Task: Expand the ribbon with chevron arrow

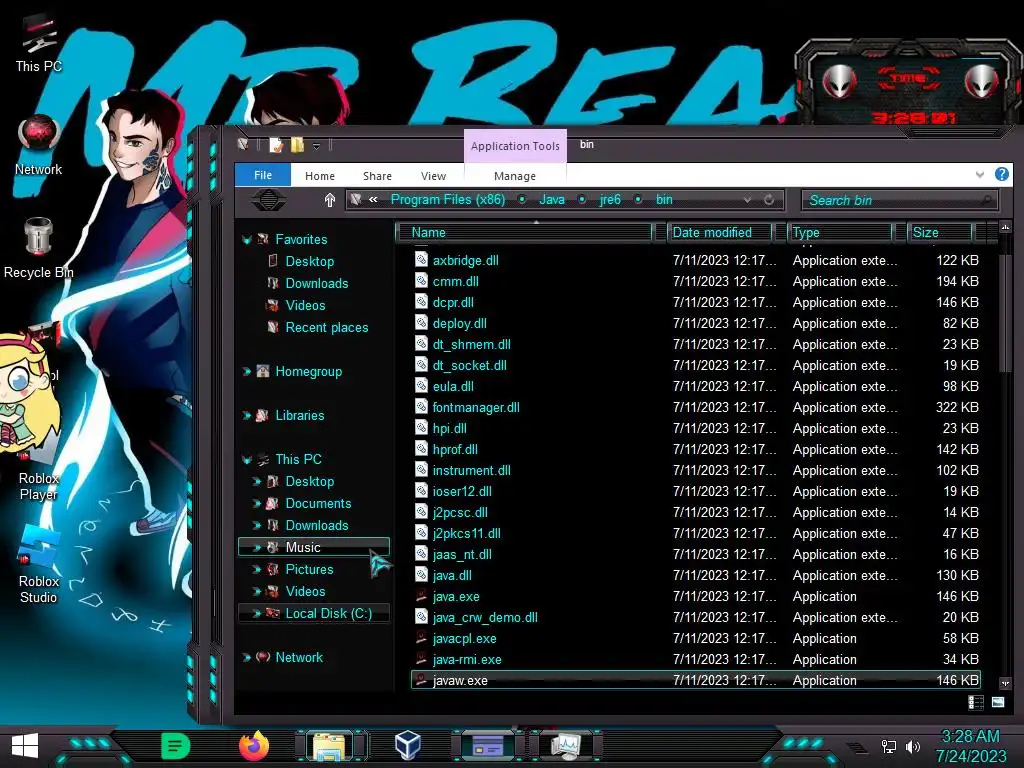Action: click(x=980, y=174)
